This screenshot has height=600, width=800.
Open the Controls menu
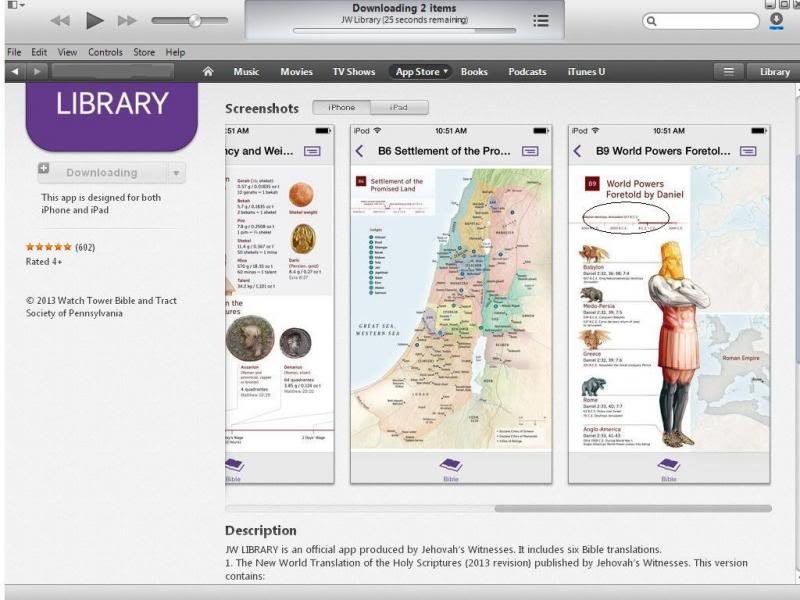click(x=105, y=52)
